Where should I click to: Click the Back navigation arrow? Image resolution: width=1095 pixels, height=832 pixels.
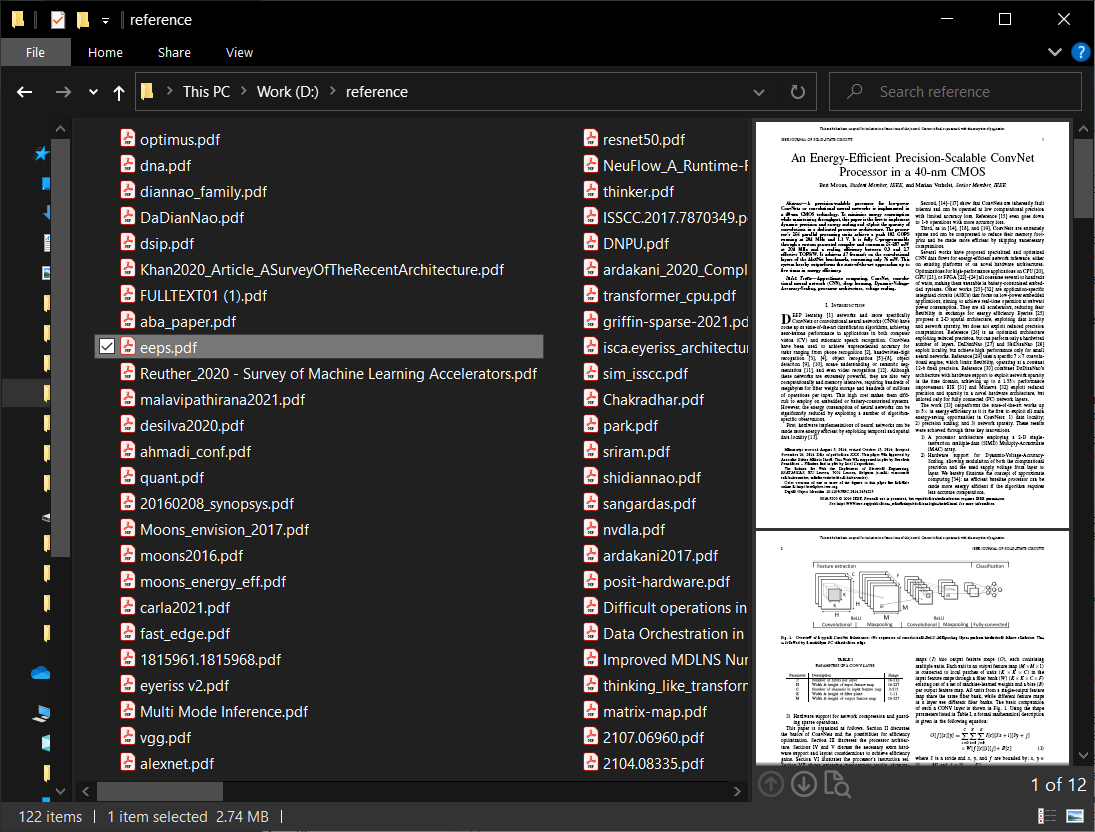pyautogui.click(x=24, y=92)
